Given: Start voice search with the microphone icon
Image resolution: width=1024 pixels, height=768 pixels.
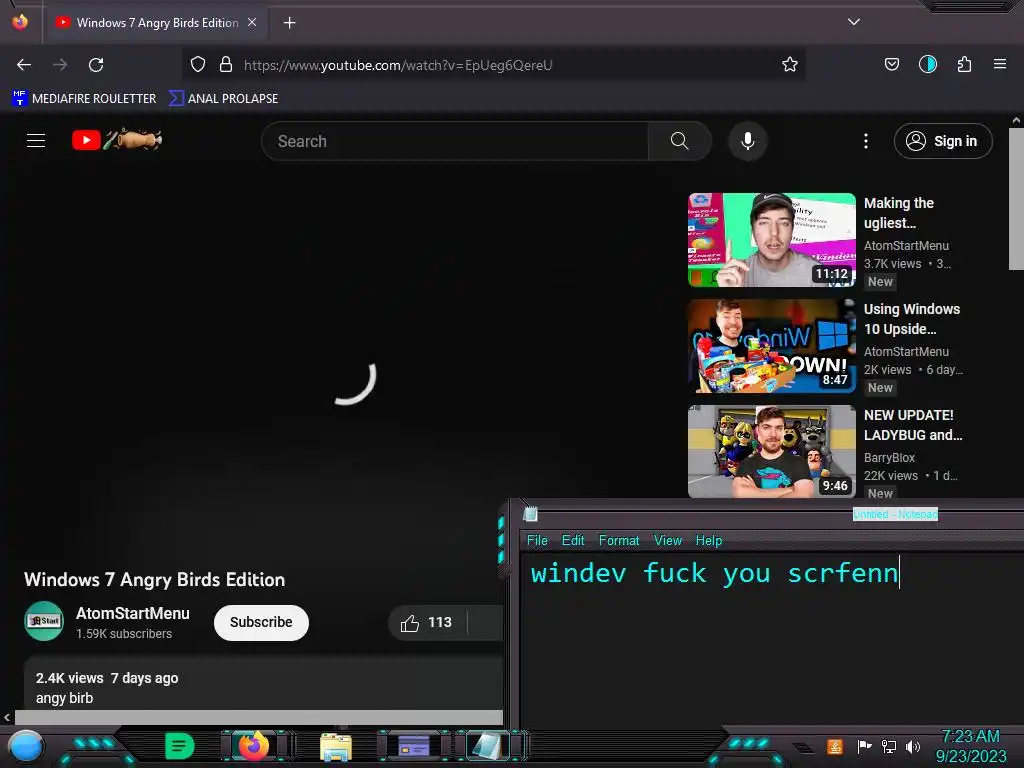Looking at the screenshot, I should coord(748,141).
